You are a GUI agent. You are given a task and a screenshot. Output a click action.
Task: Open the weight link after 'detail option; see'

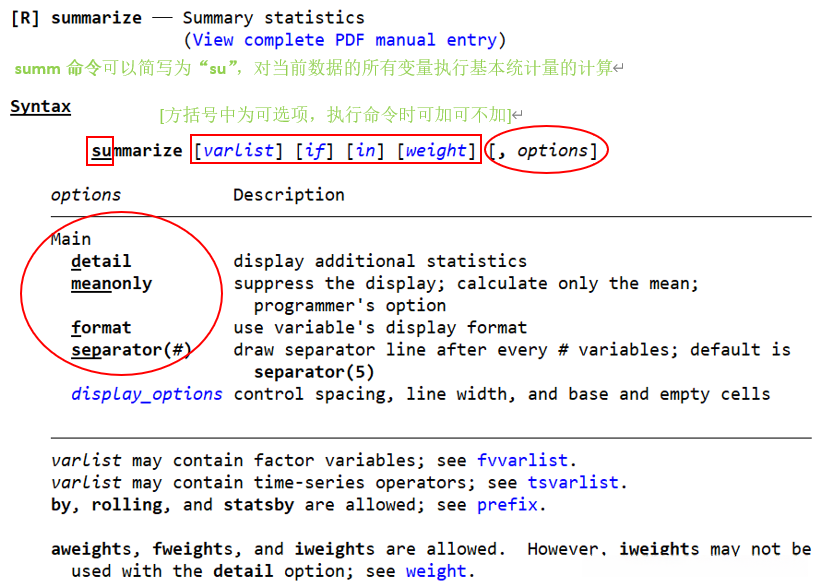point(436,571)
